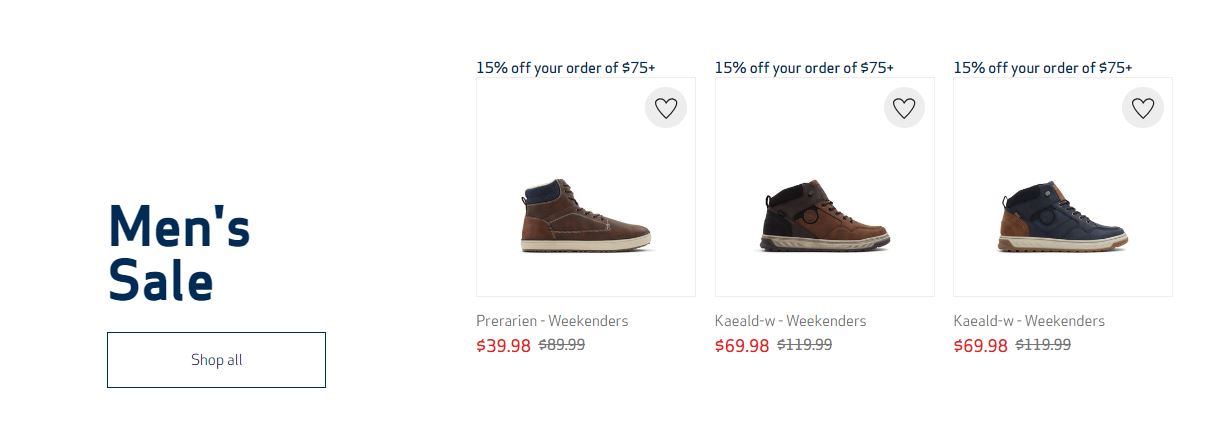Add navy Kaeald-w boot to wishlist heart
The width and height of the screenshot is (1219, 437).
pyautogui.click(x=1142, y=107)
